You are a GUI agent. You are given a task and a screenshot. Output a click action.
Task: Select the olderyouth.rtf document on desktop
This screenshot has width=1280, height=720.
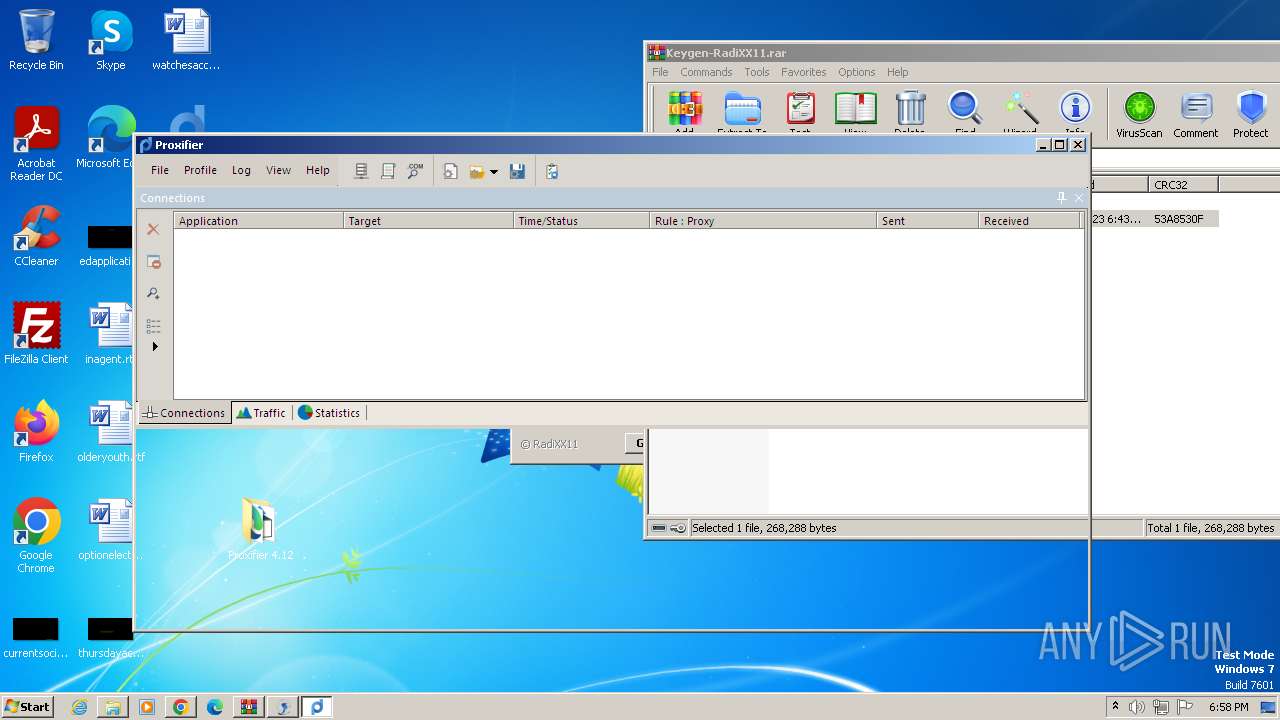(x=110, y=432)
